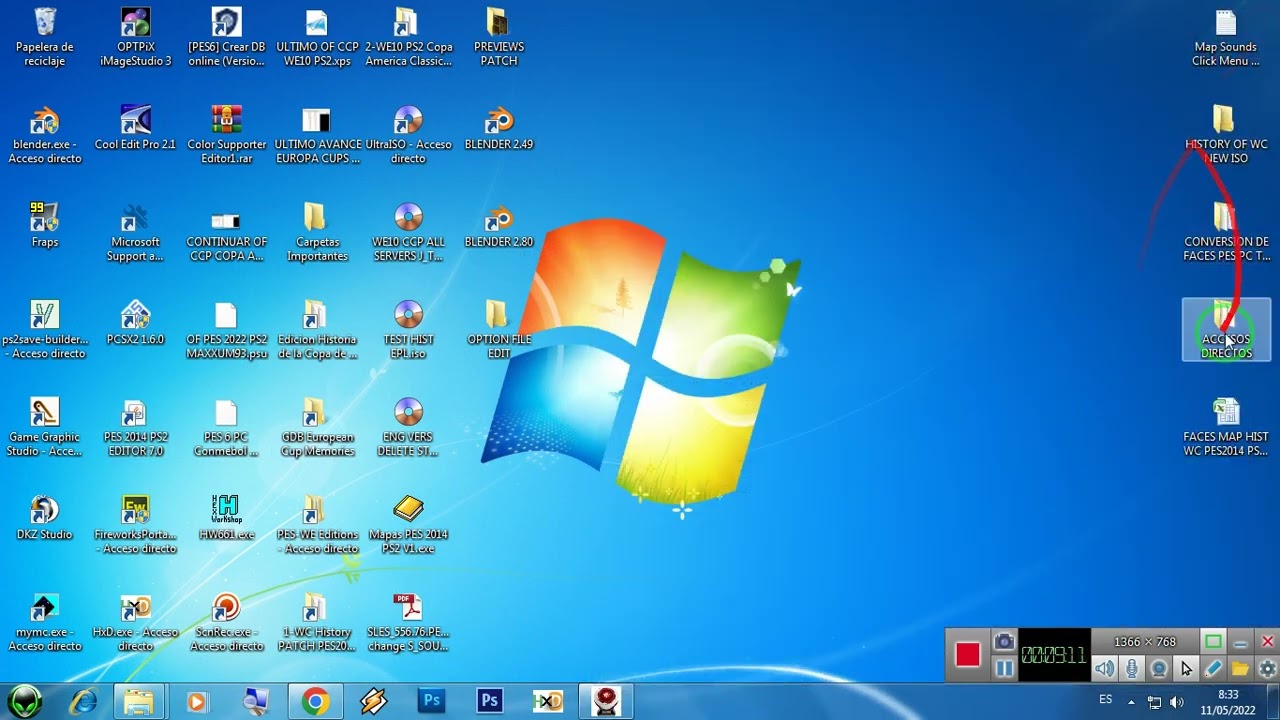Select the UltraISO shortcut icon
This screenshot has height=720, width=1280.
point(408,135)
